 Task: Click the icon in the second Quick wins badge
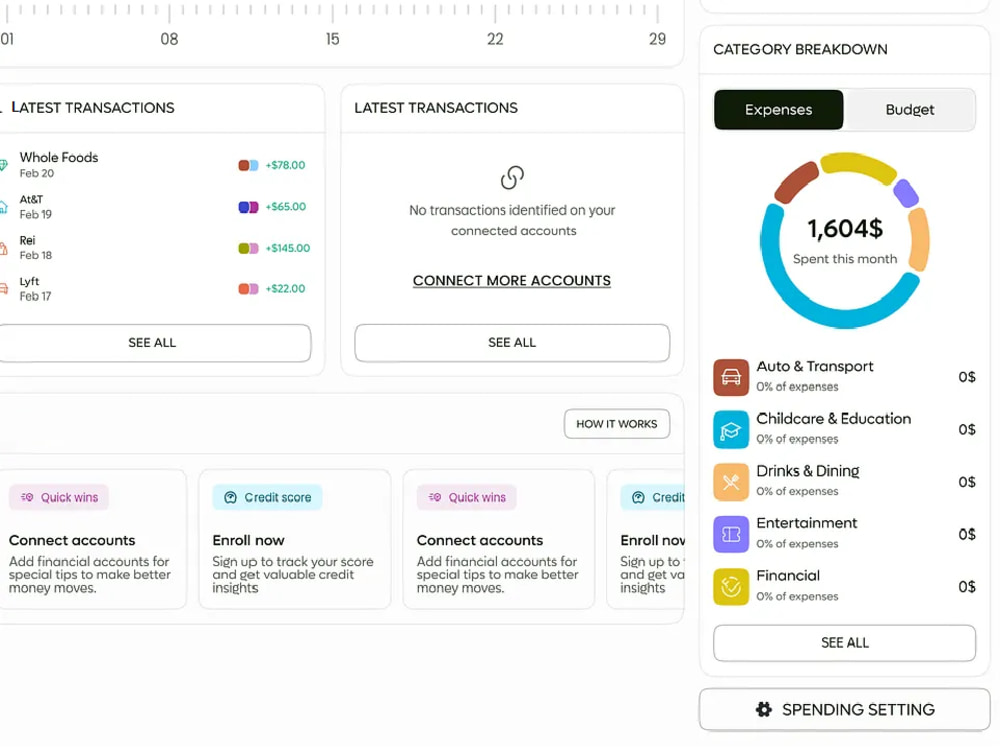(434, 497)
